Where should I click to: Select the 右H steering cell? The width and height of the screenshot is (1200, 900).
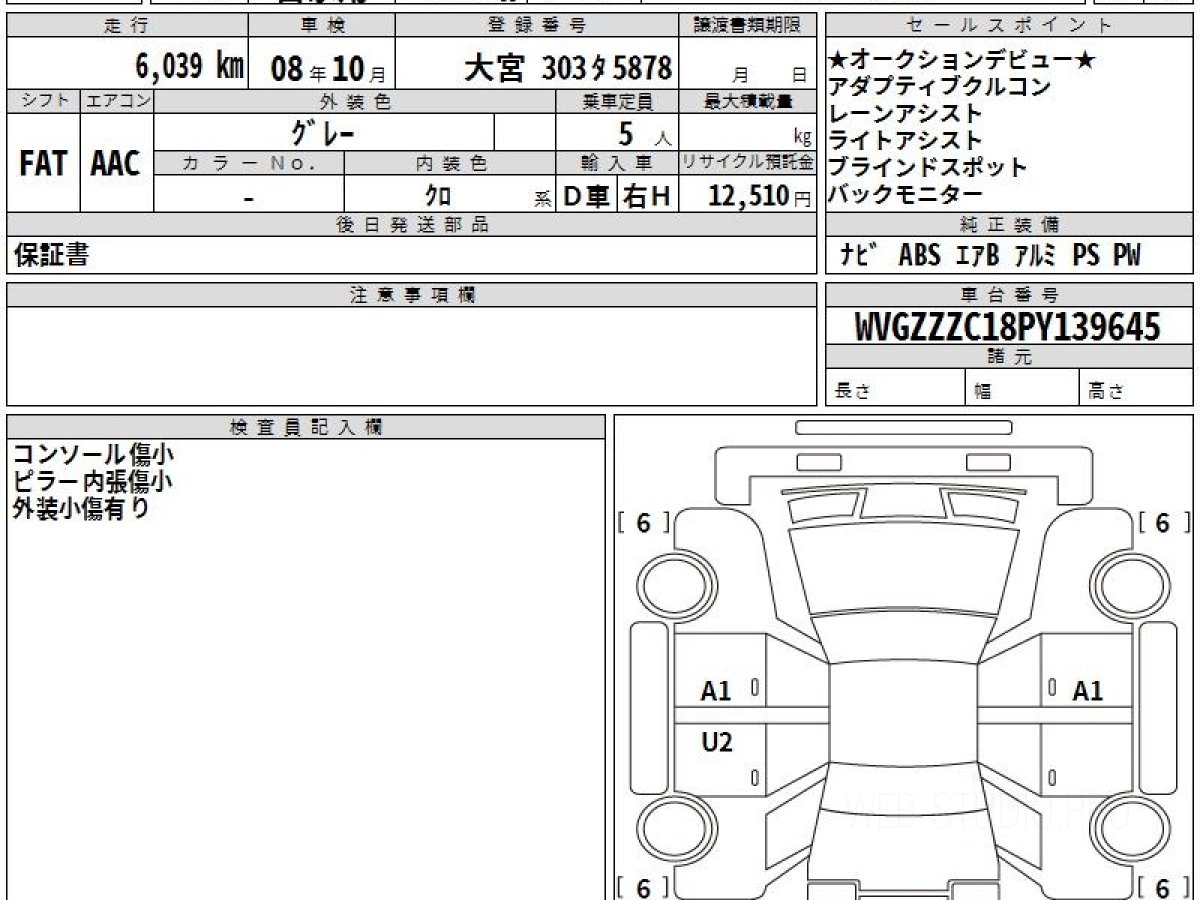(647, 197)
